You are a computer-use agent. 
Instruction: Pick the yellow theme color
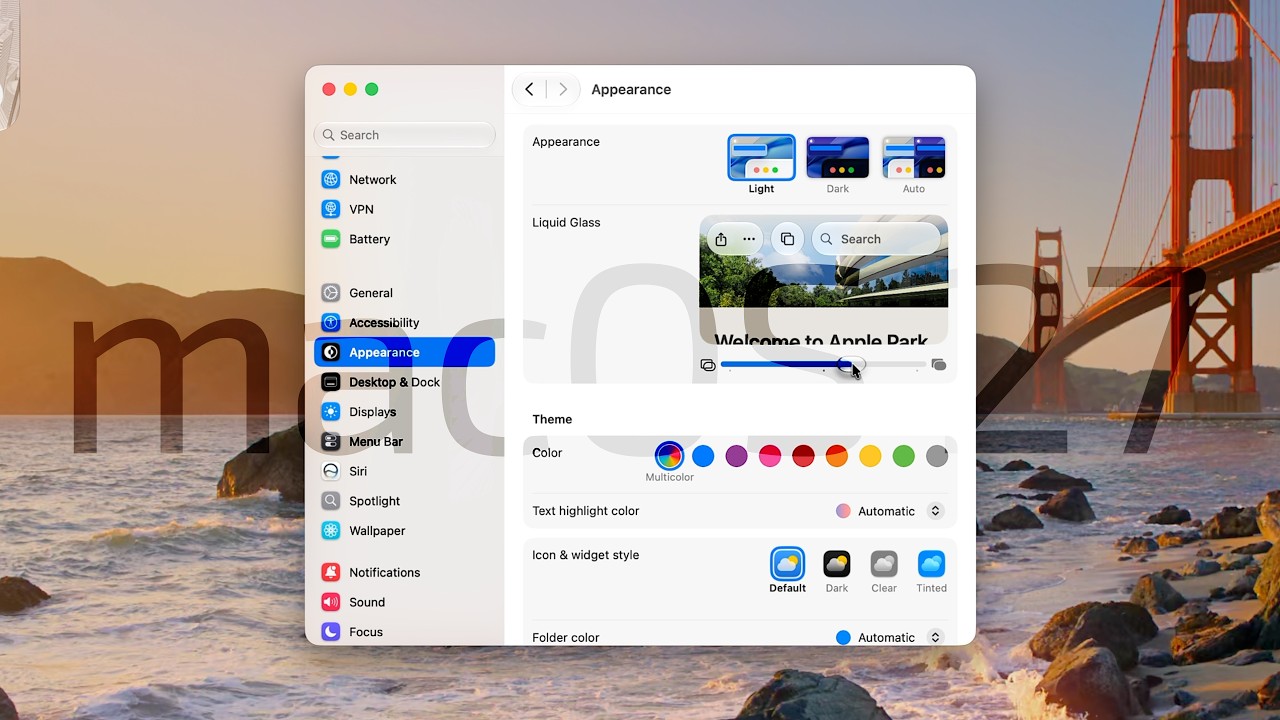pos(870,456)
